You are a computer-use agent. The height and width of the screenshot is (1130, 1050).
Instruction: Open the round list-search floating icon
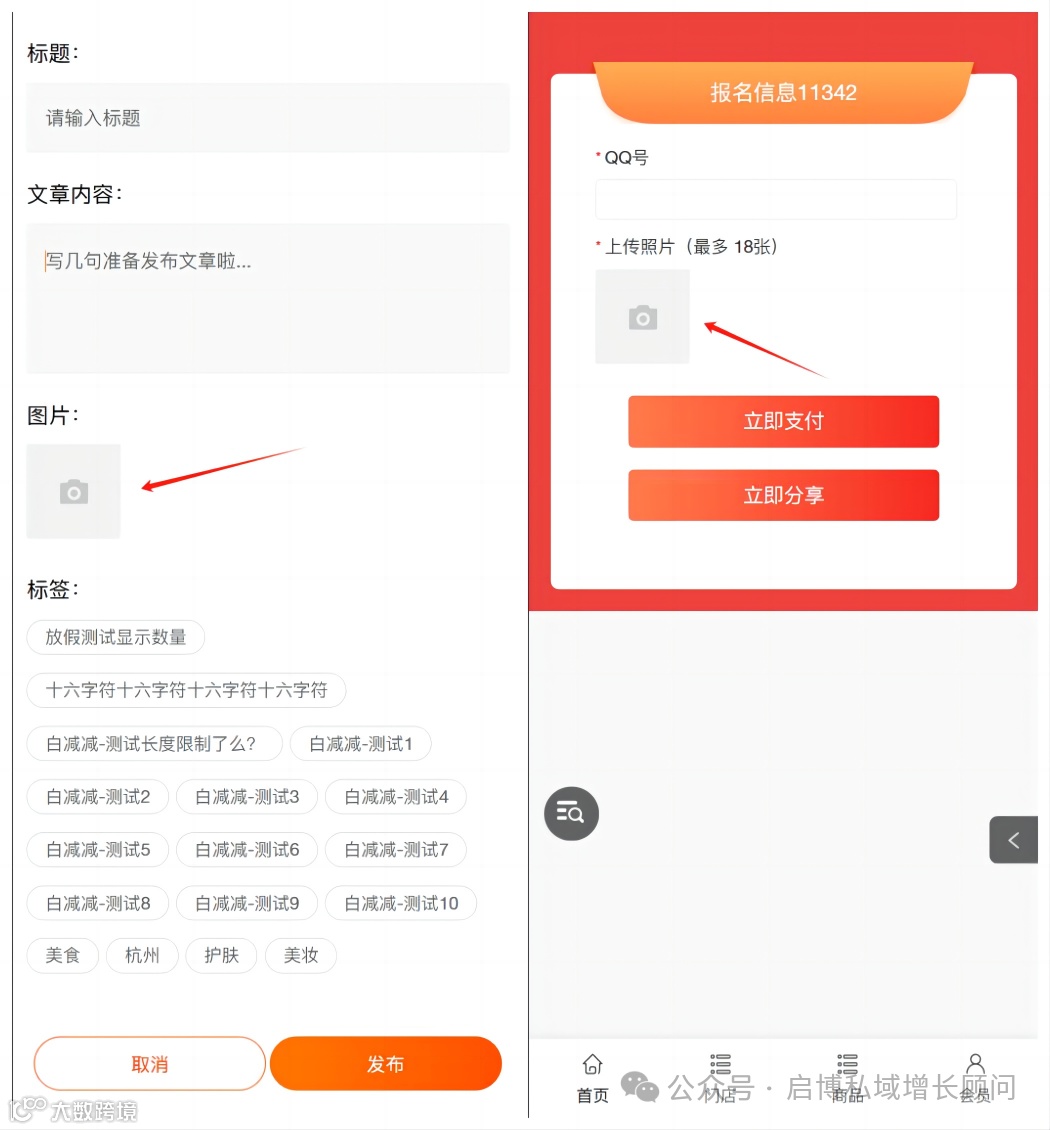point(571,814)
